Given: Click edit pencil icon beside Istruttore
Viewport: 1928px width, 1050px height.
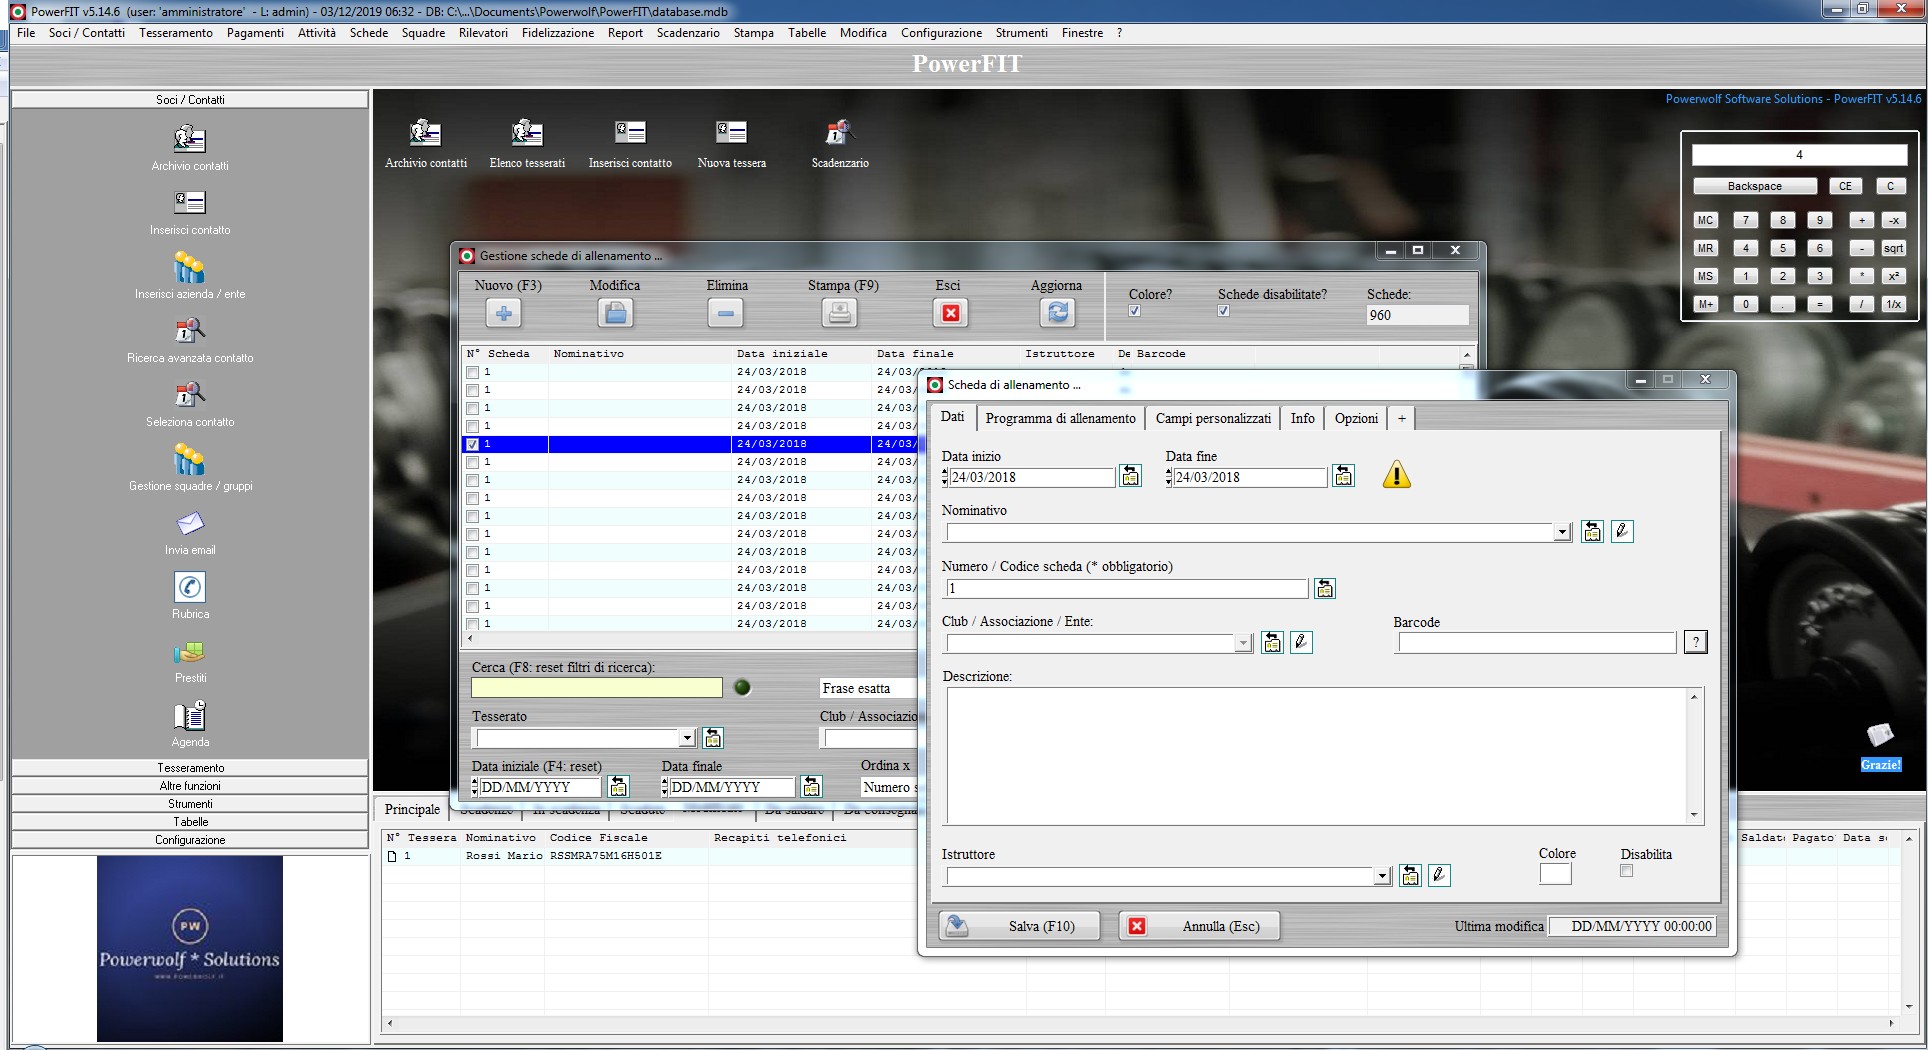Looking at the screenshot, I should point(1439,875).
